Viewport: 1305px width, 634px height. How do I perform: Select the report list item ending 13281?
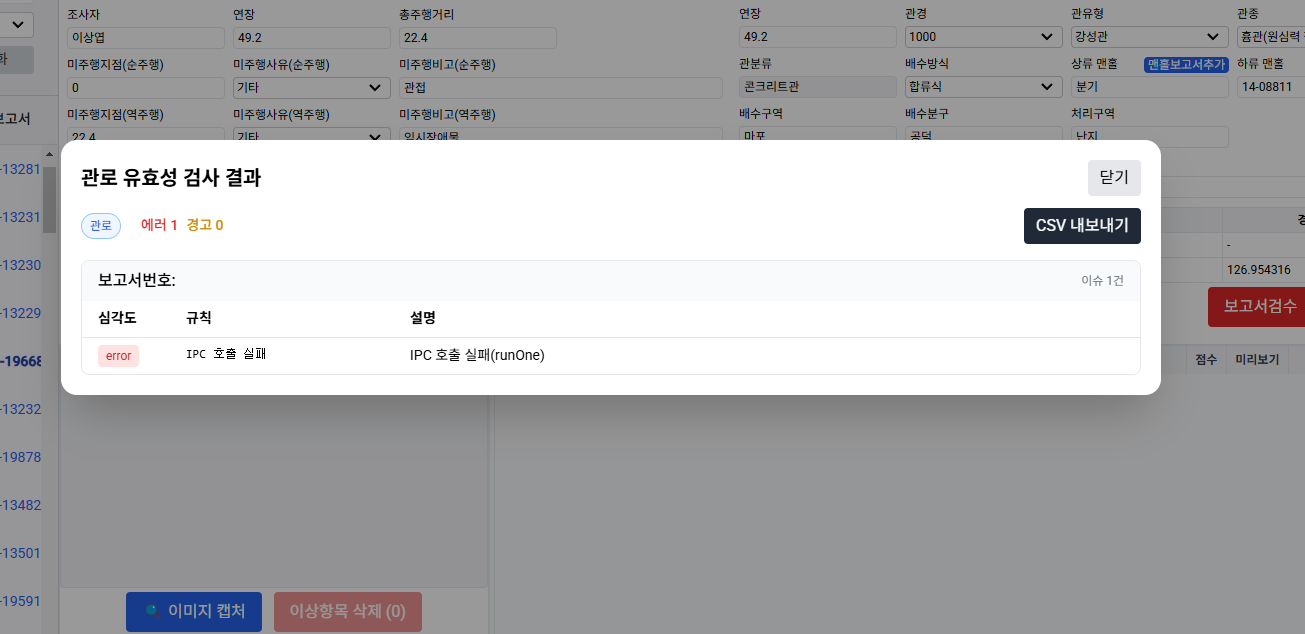click(x=20, y=169)
